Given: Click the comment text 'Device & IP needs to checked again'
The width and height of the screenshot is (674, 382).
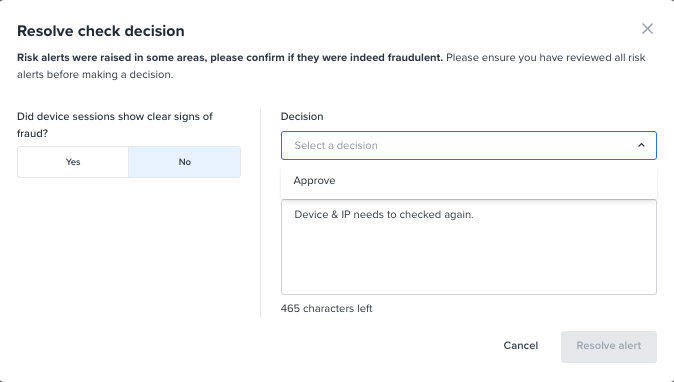Looking at the screenshot, I should click(384, 214).
